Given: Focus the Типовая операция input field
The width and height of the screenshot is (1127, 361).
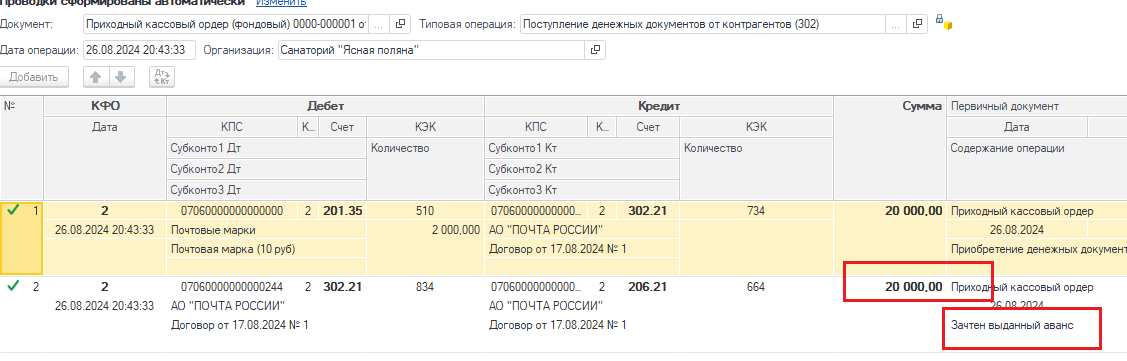Looking at the screenshot, I should coord(702,24).
